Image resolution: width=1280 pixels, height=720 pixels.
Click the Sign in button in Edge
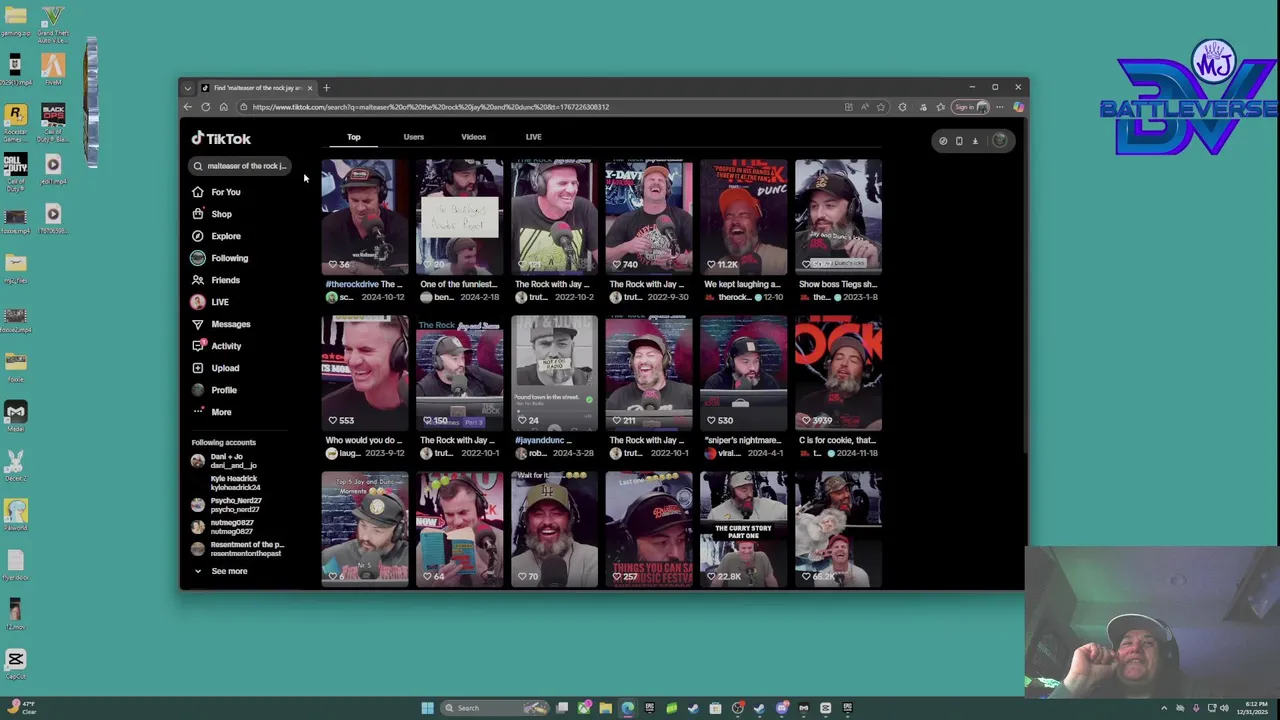coord(969,107)
